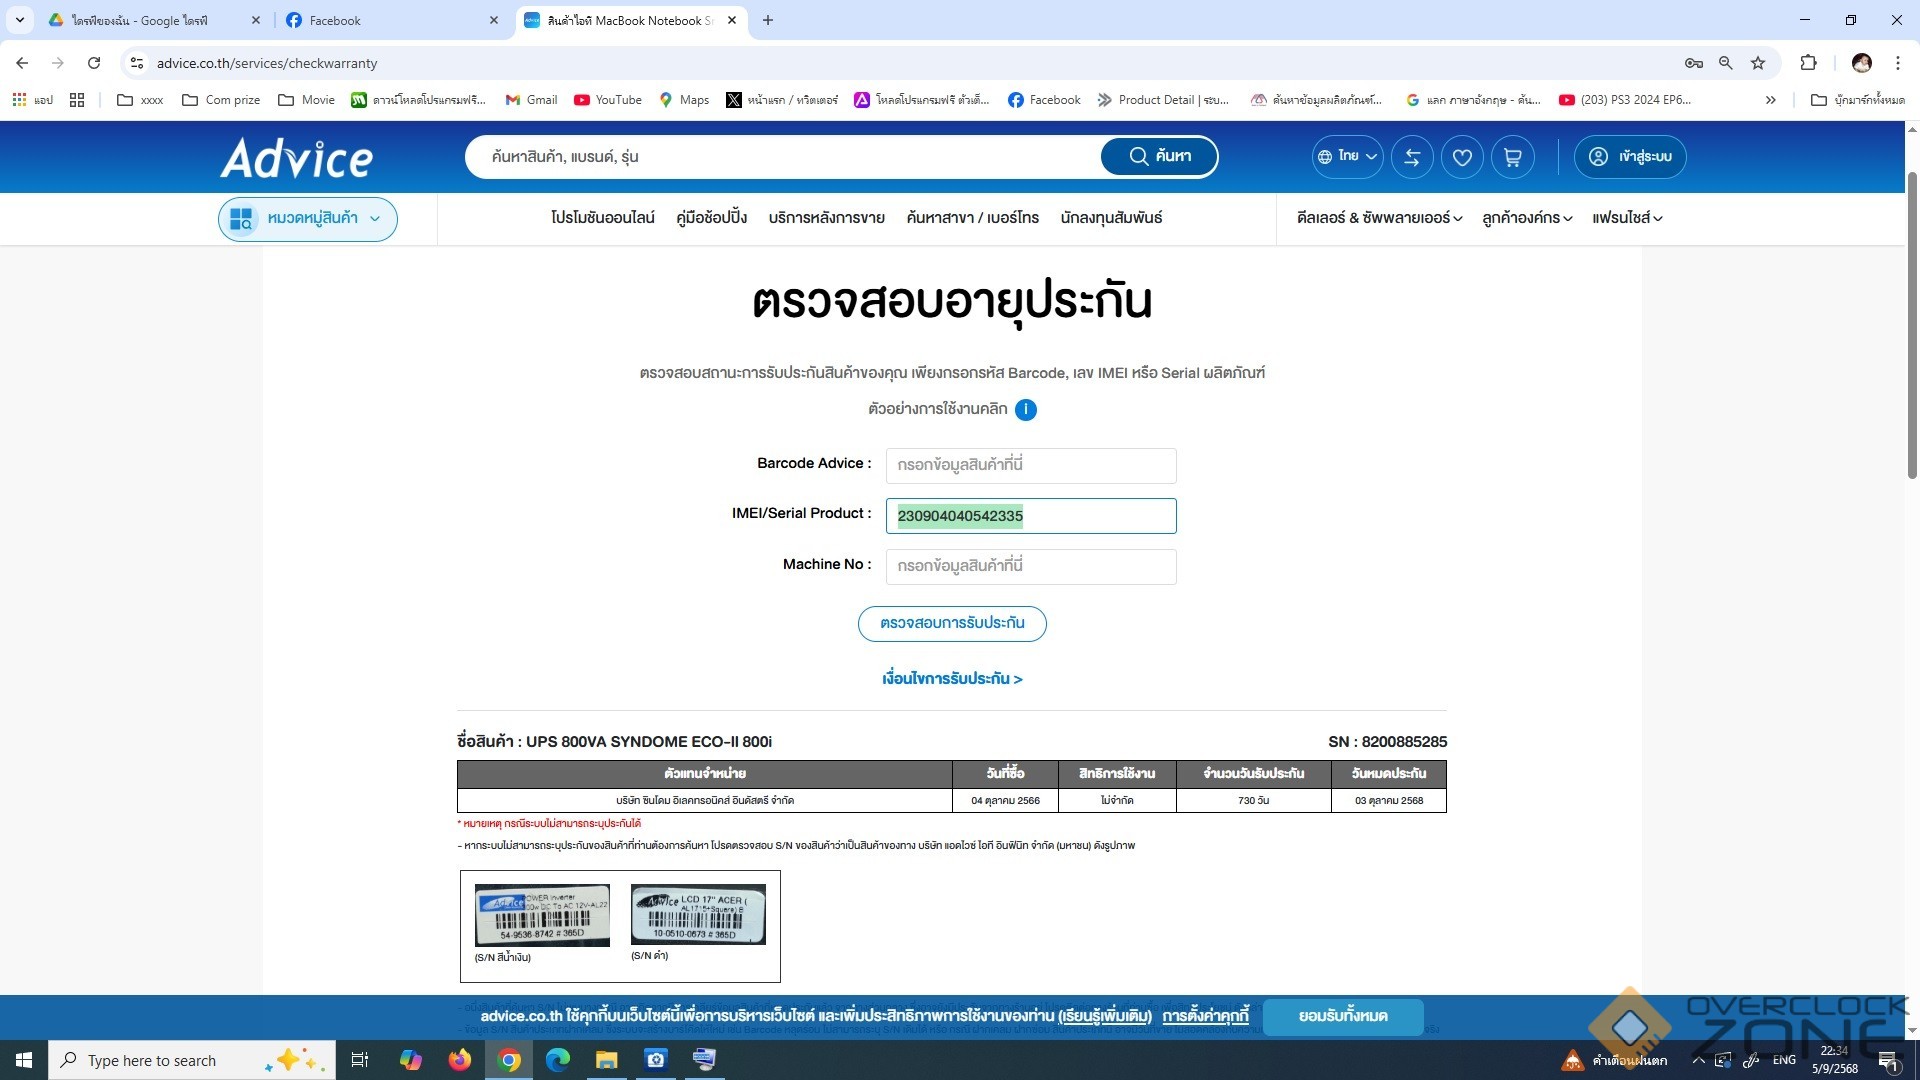Open the after-sales service menu item
This screenshot has width=1920, height=1080.
pyautogui.click(x=826, y=218)
